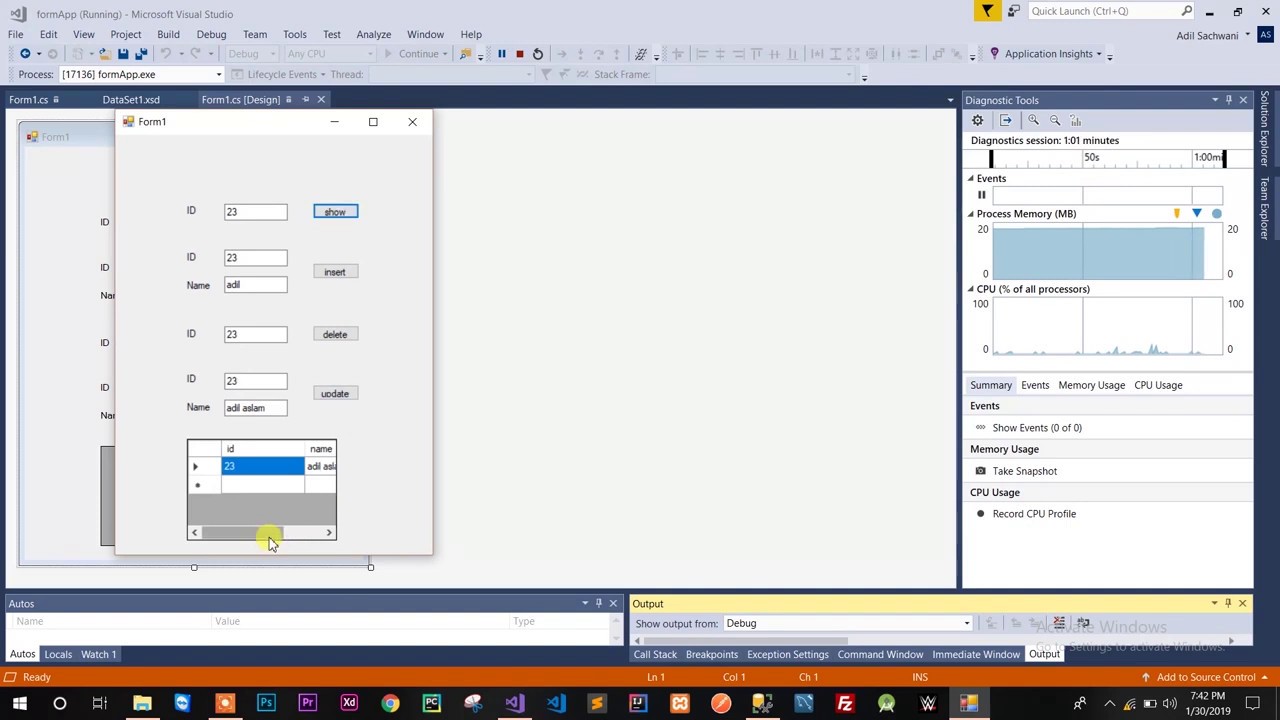Click the Name field containing adil aslam
The width and height of the screenshot is (1280, 720).
255,408
